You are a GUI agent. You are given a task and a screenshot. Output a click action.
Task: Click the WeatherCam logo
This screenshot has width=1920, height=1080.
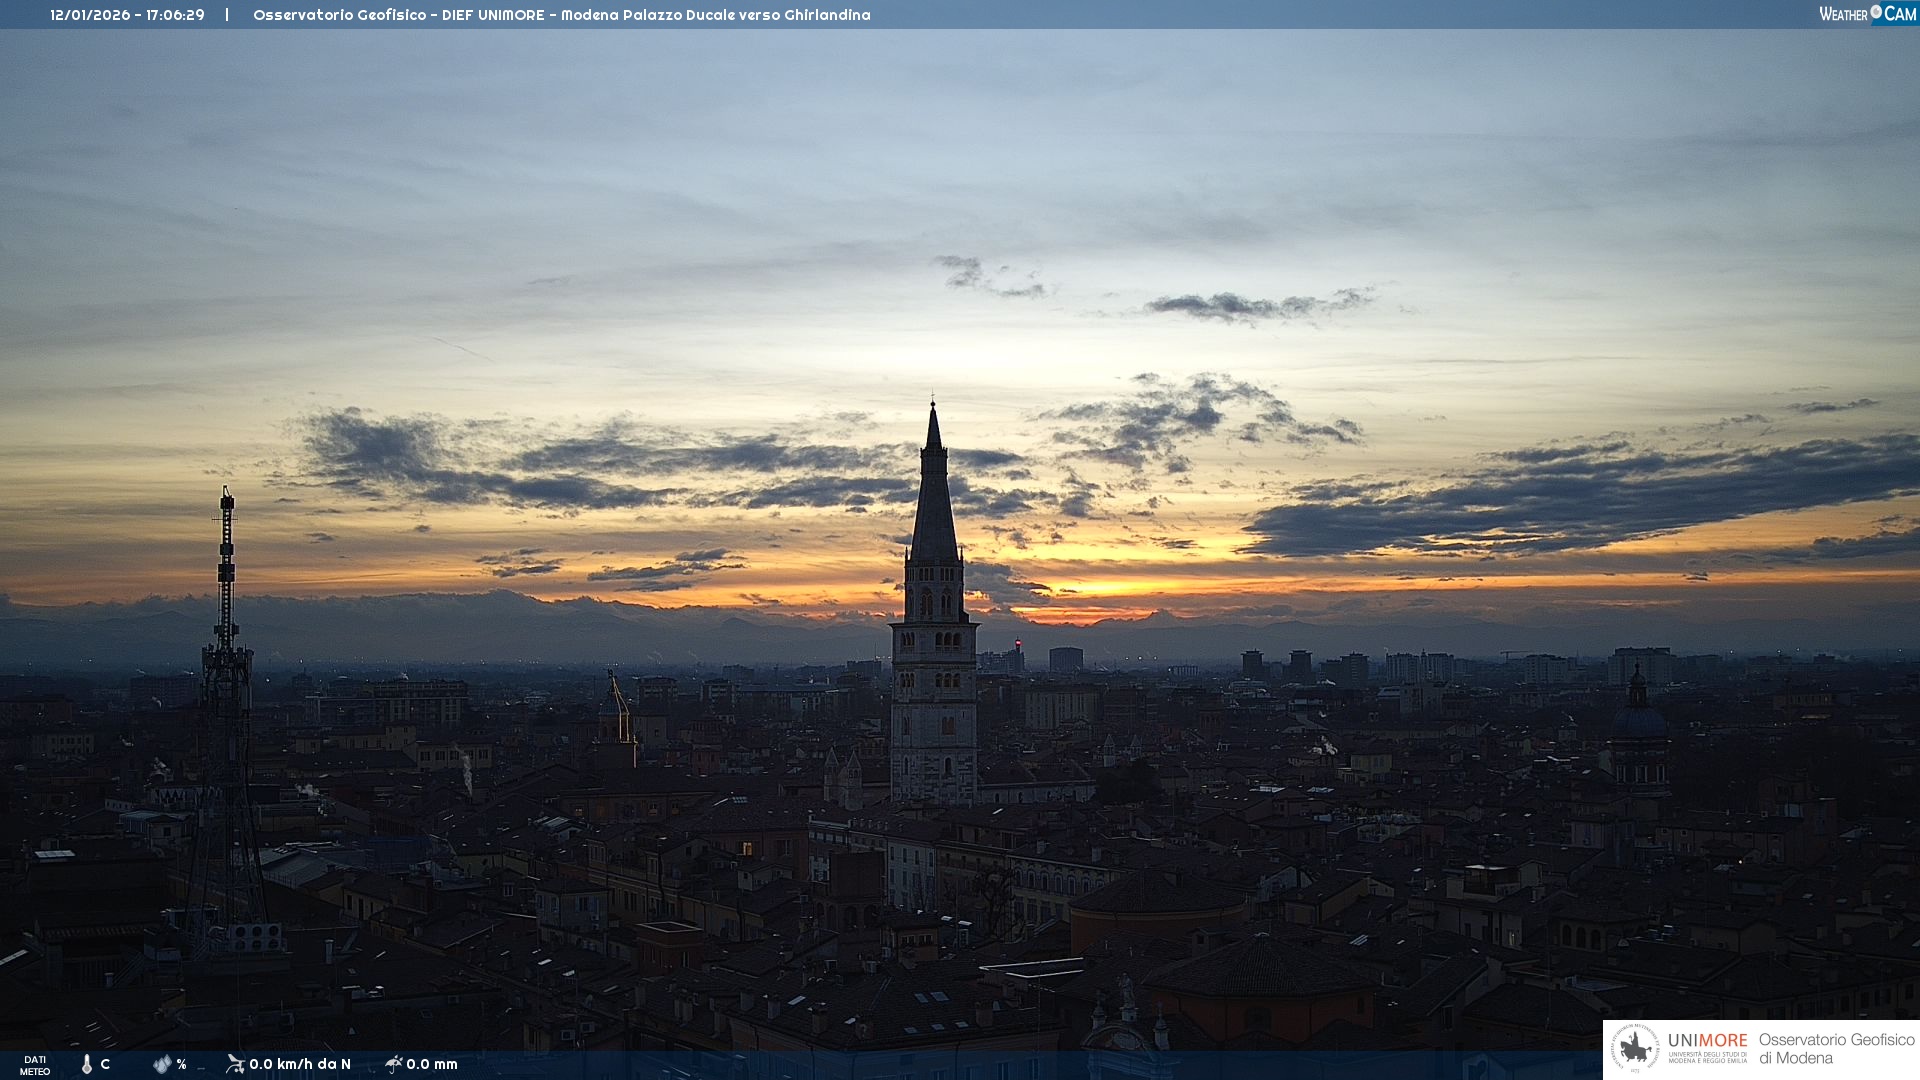(1867, 14)
